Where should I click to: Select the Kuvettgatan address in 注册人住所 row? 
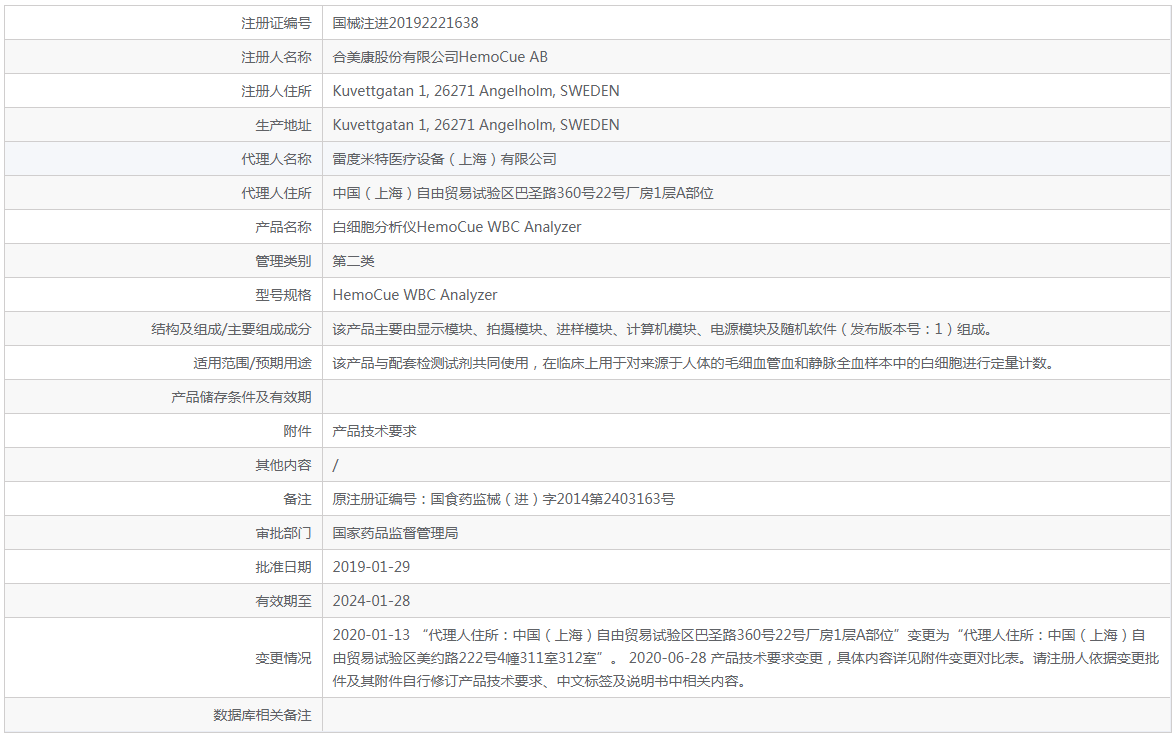click(x=476, y=91)
